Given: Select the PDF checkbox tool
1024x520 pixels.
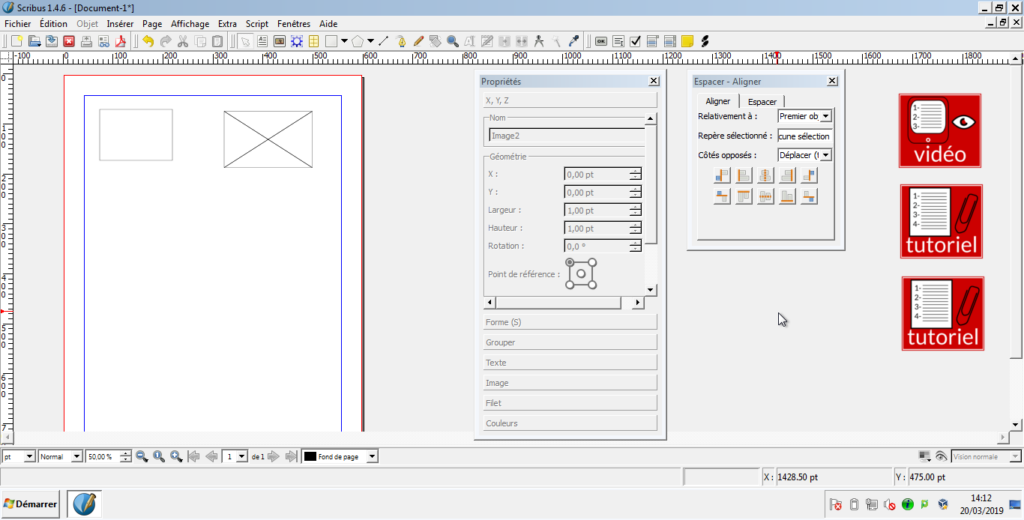Looking at the screenshot, I should (635, 41).
